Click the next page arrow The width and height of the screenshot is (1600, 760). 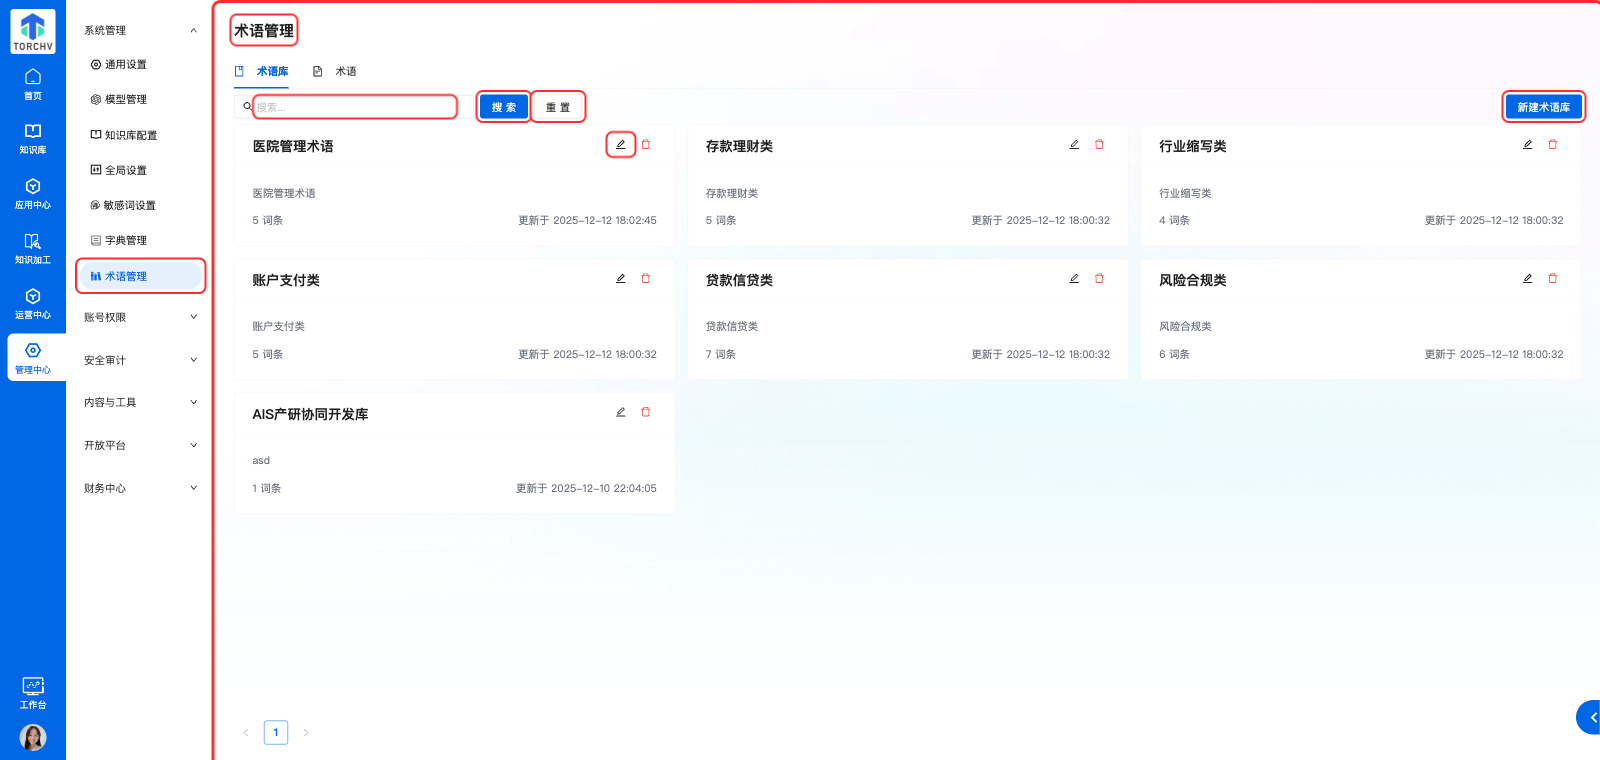pyautogui.click(x=306, y=732)
